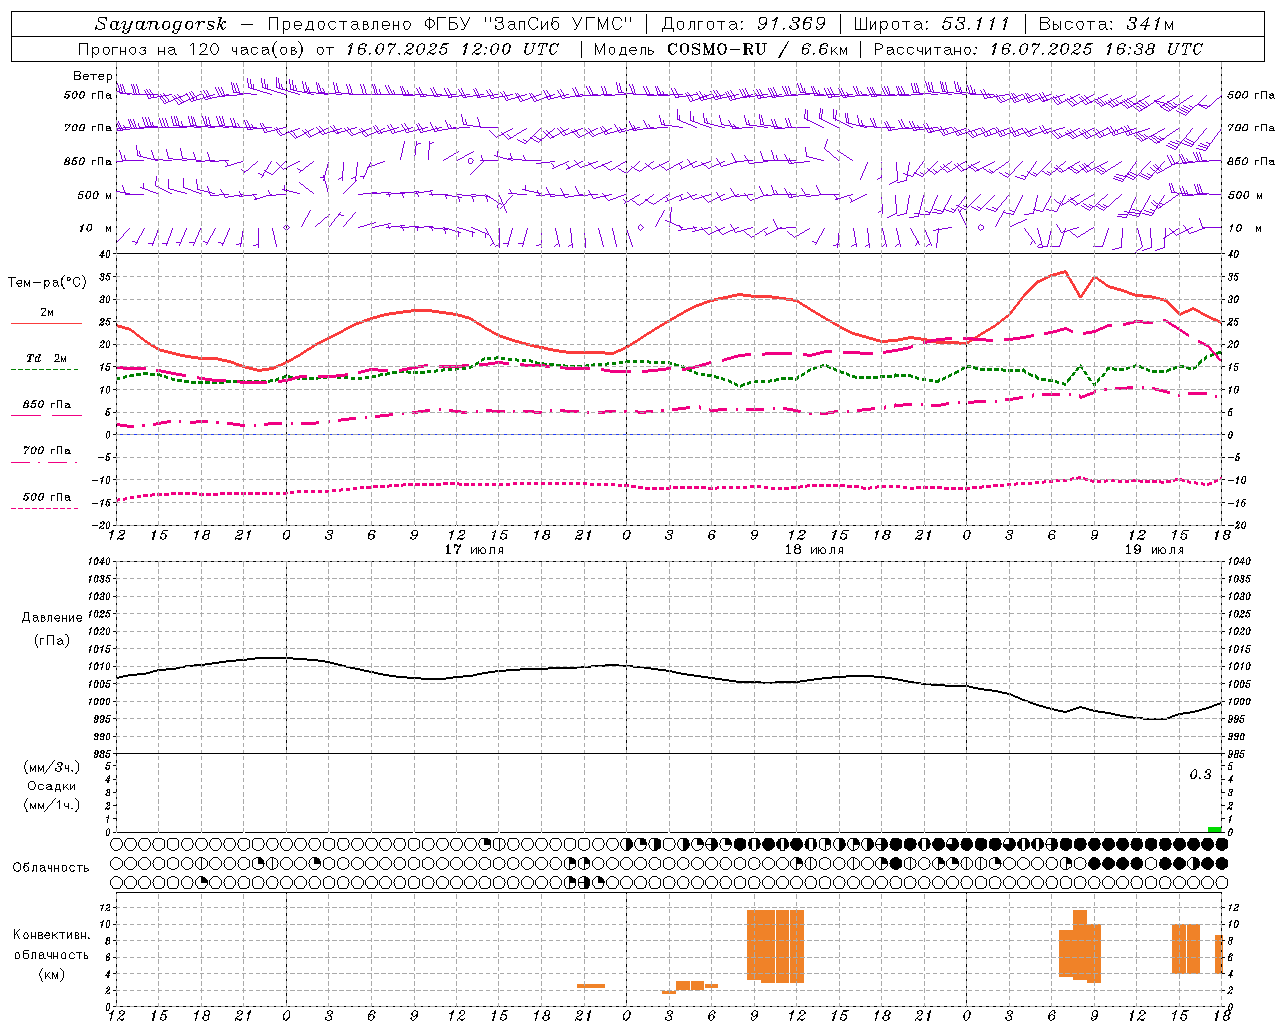Click the 500 м wind level label at left
Viewport: 1280px width, 1024px height.
[94, 195]
